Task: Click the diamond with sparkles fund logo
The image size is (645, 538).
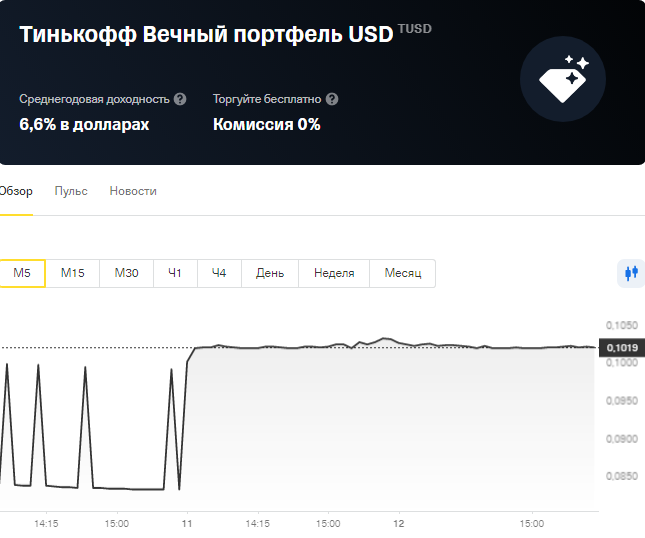Action: pyautogui.click(x=563, y=79)
